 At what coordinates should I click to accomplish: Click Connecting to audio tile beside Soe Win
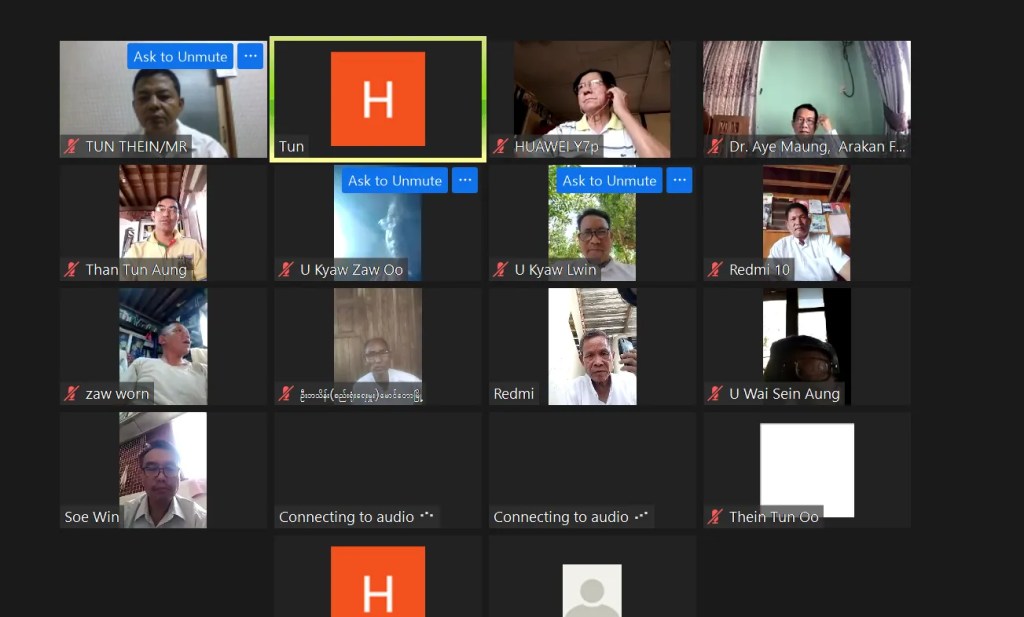click(x=377, y=470)
